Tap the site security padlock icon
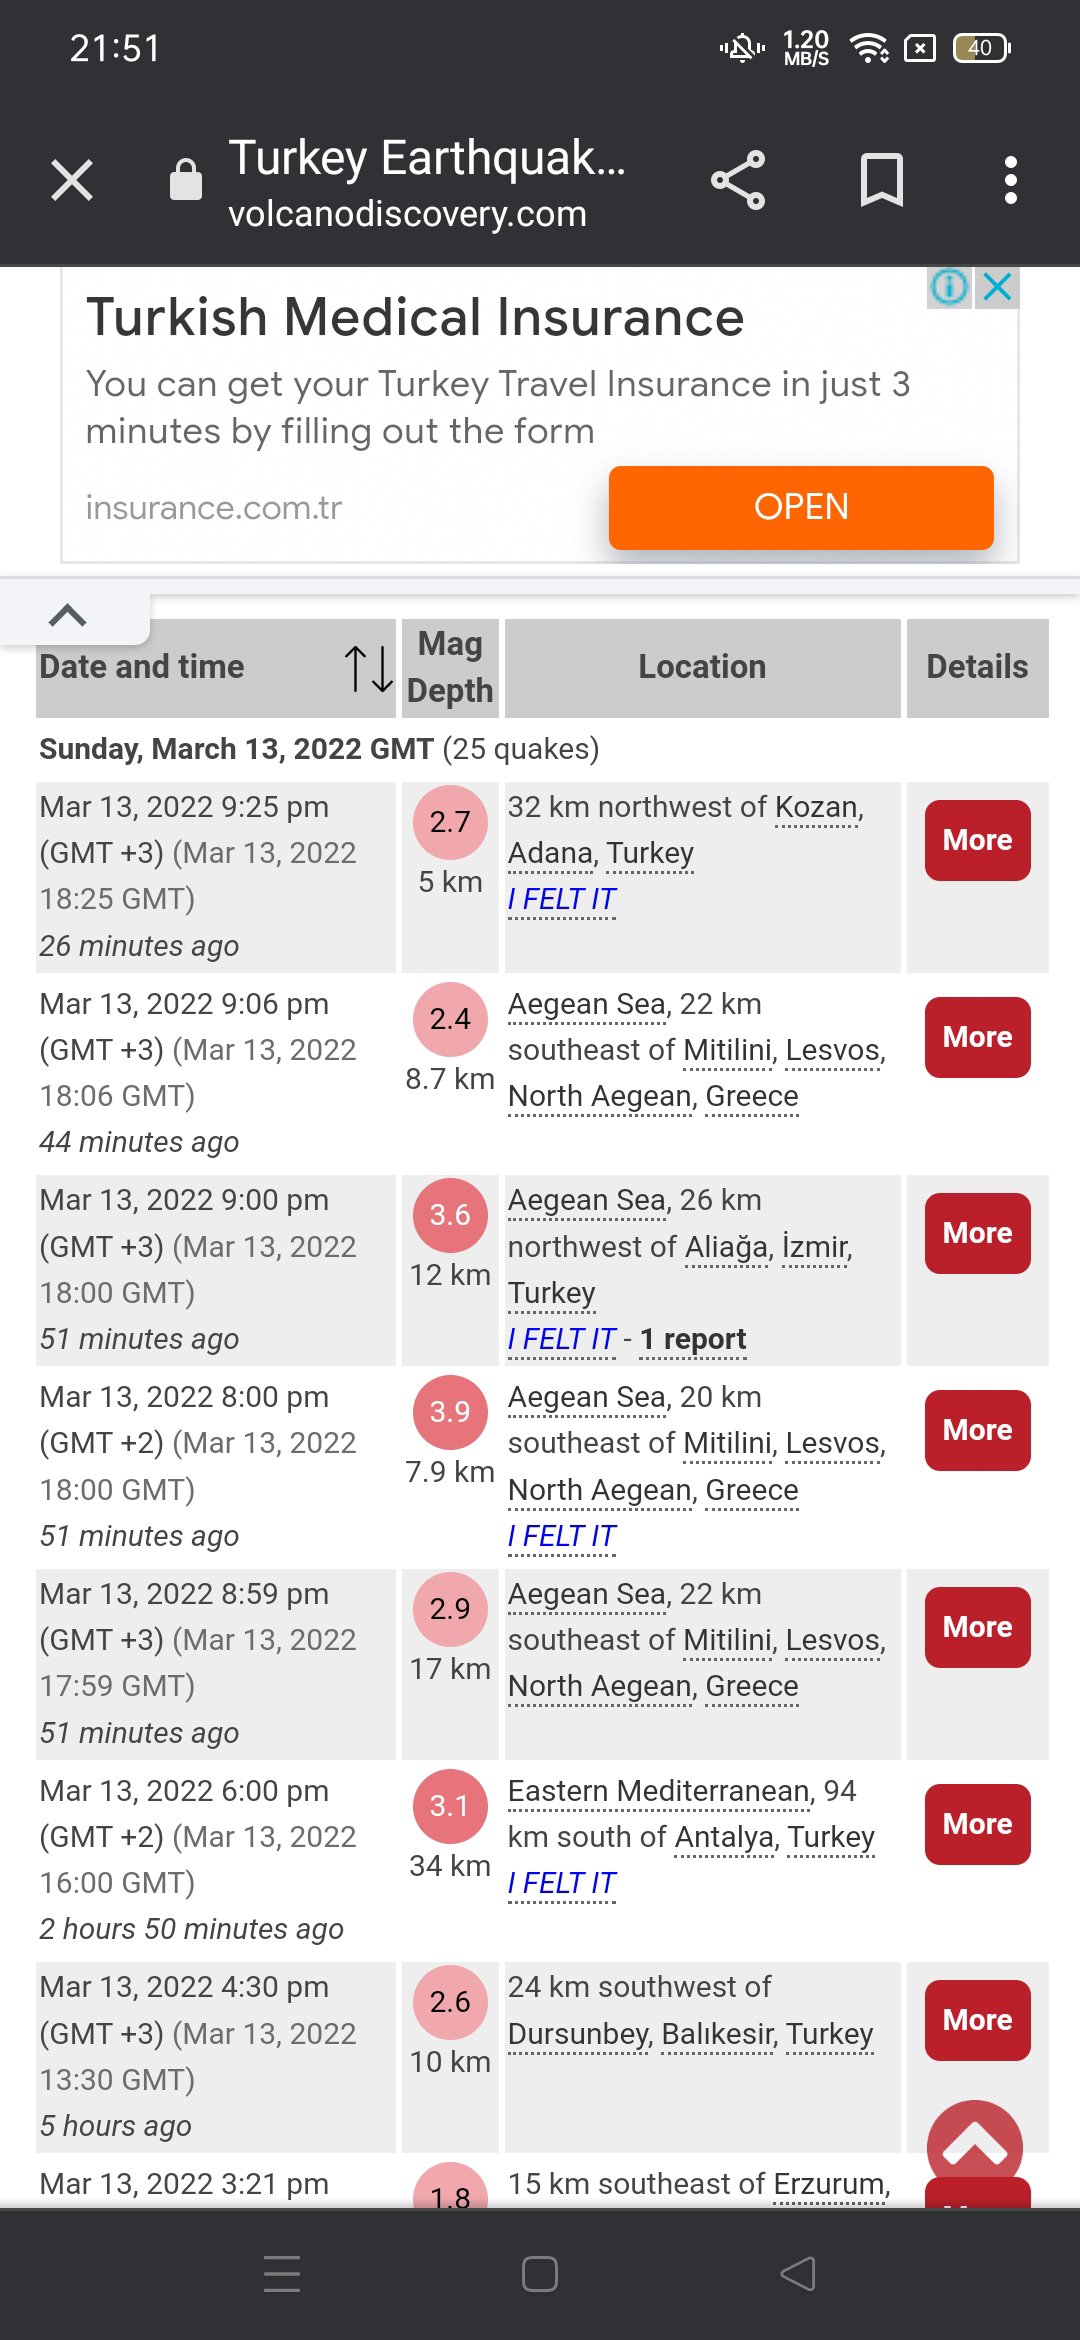 tap(186, 181)
